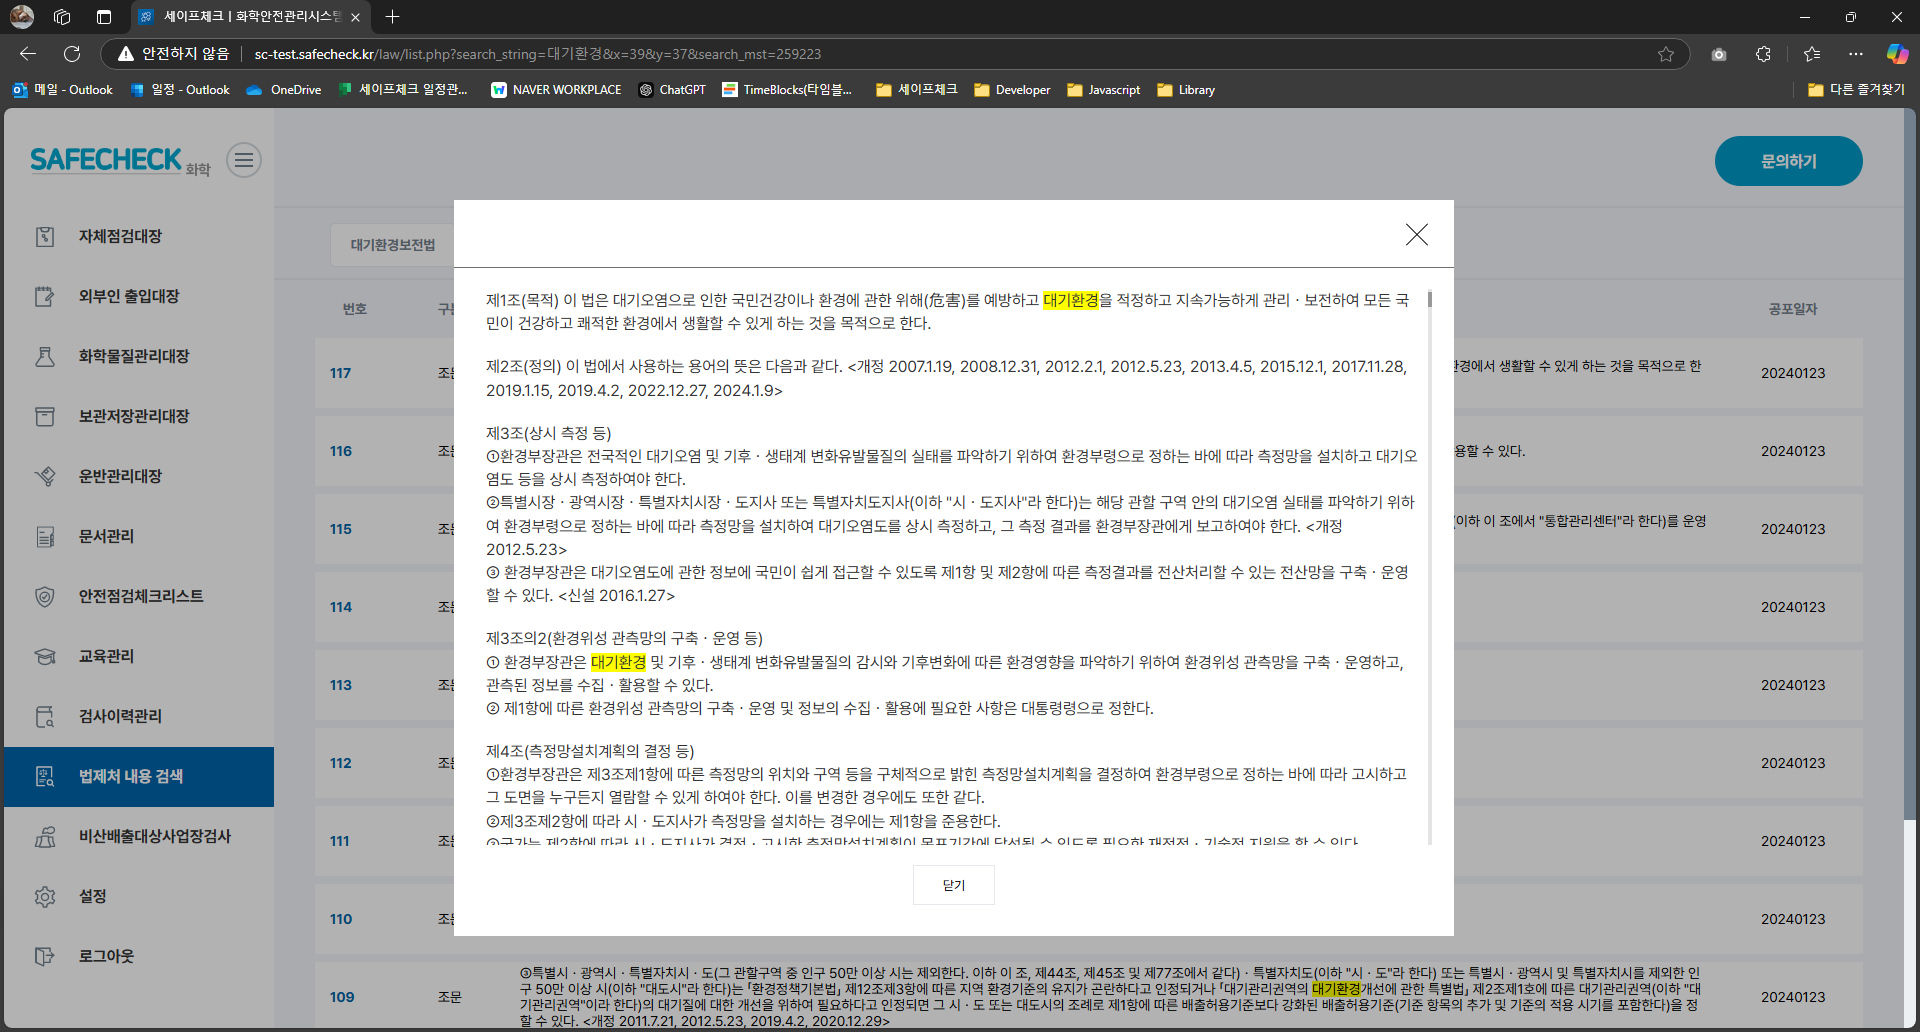This screenshot has width=1920, height=1032.
Task: Open 검사이력관리 sidebar icon
Action: [45, 716]
